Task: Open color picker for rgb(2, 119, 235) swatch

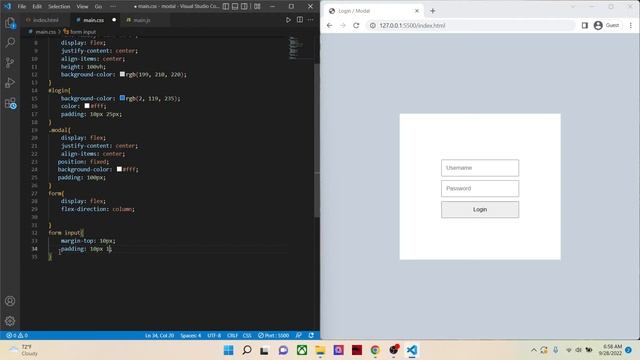Action: tap(122, 98)
